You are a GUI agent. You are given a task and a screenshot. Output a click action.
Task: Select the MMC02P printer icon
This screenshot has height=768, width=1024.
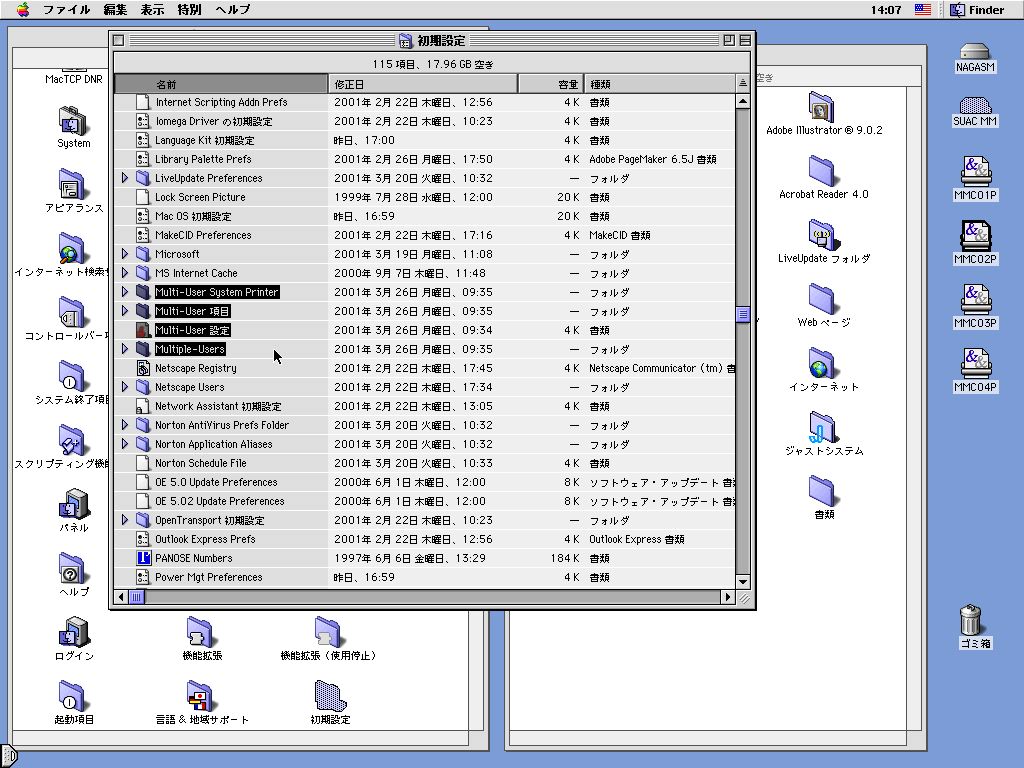[x=975, y=235]
